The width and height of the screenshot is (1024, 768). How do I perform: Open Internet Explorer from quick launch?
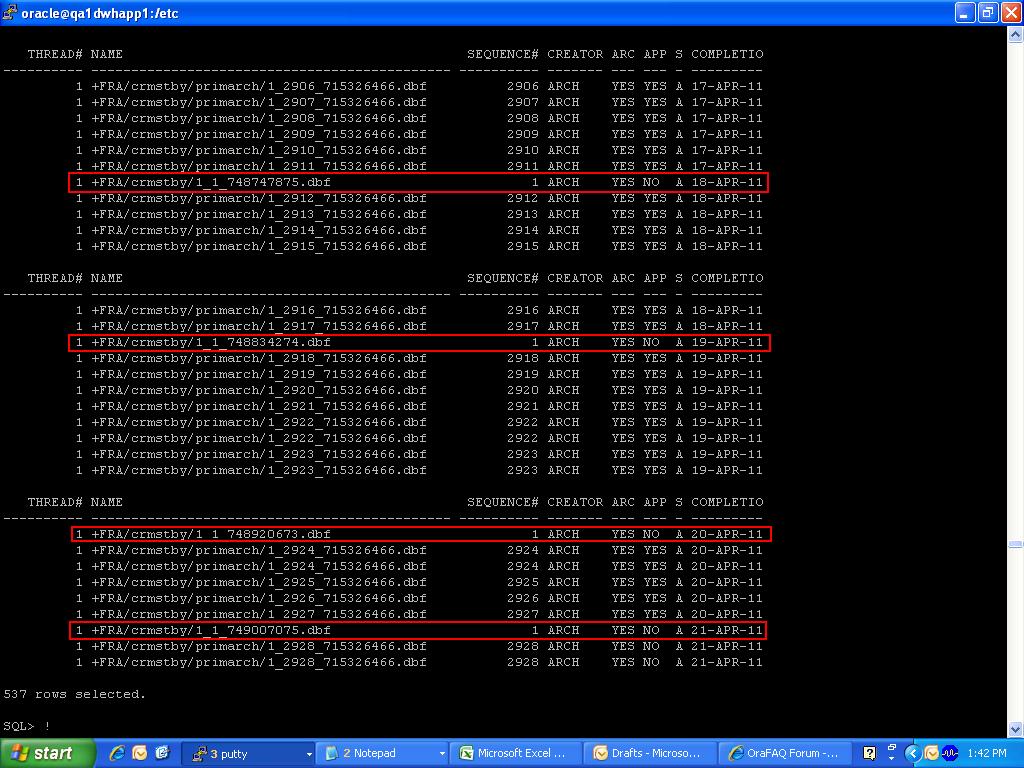pyautogui.click(x=117, y=753)
